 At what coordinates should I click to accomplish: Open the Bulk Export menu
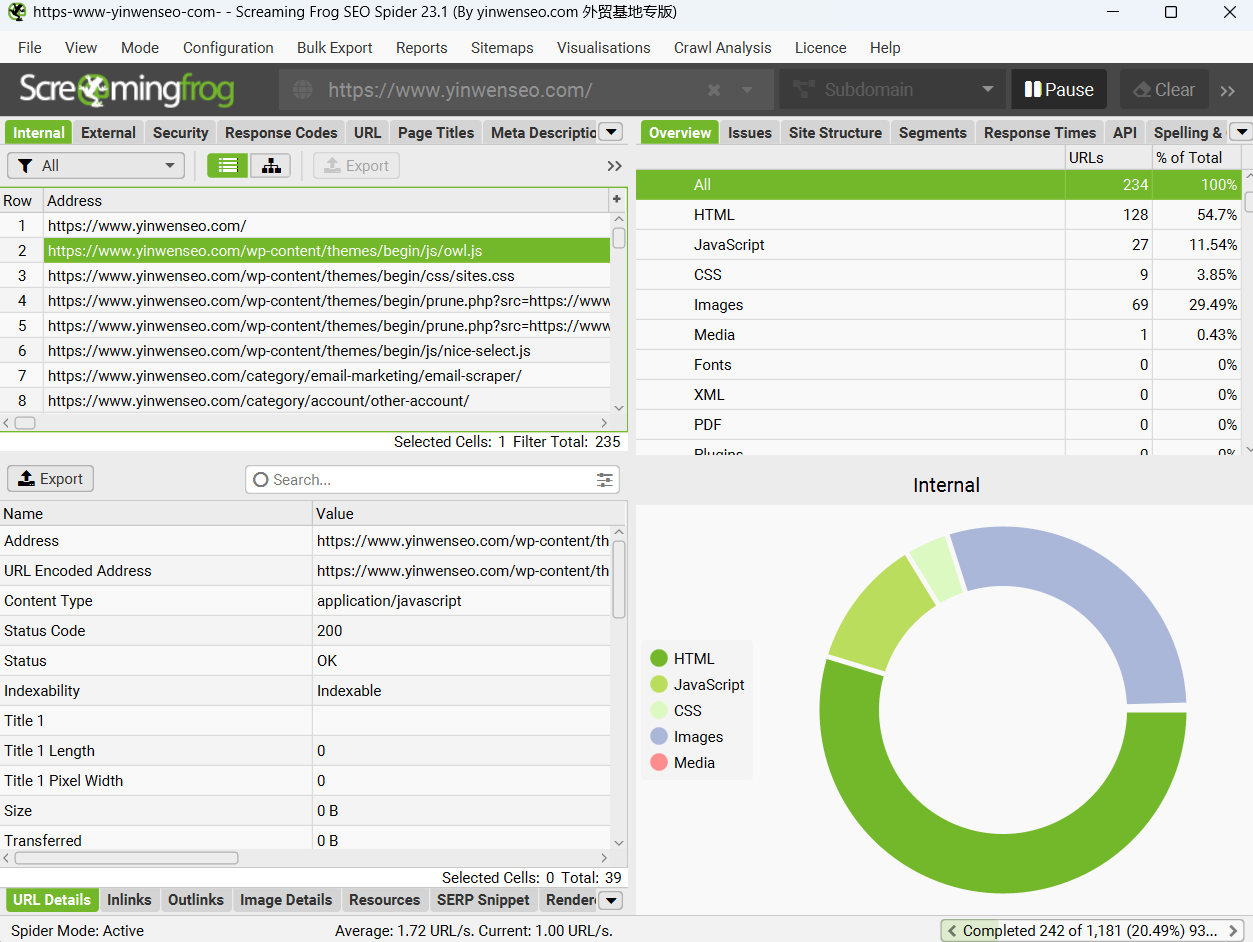click(x=334, y=48)
